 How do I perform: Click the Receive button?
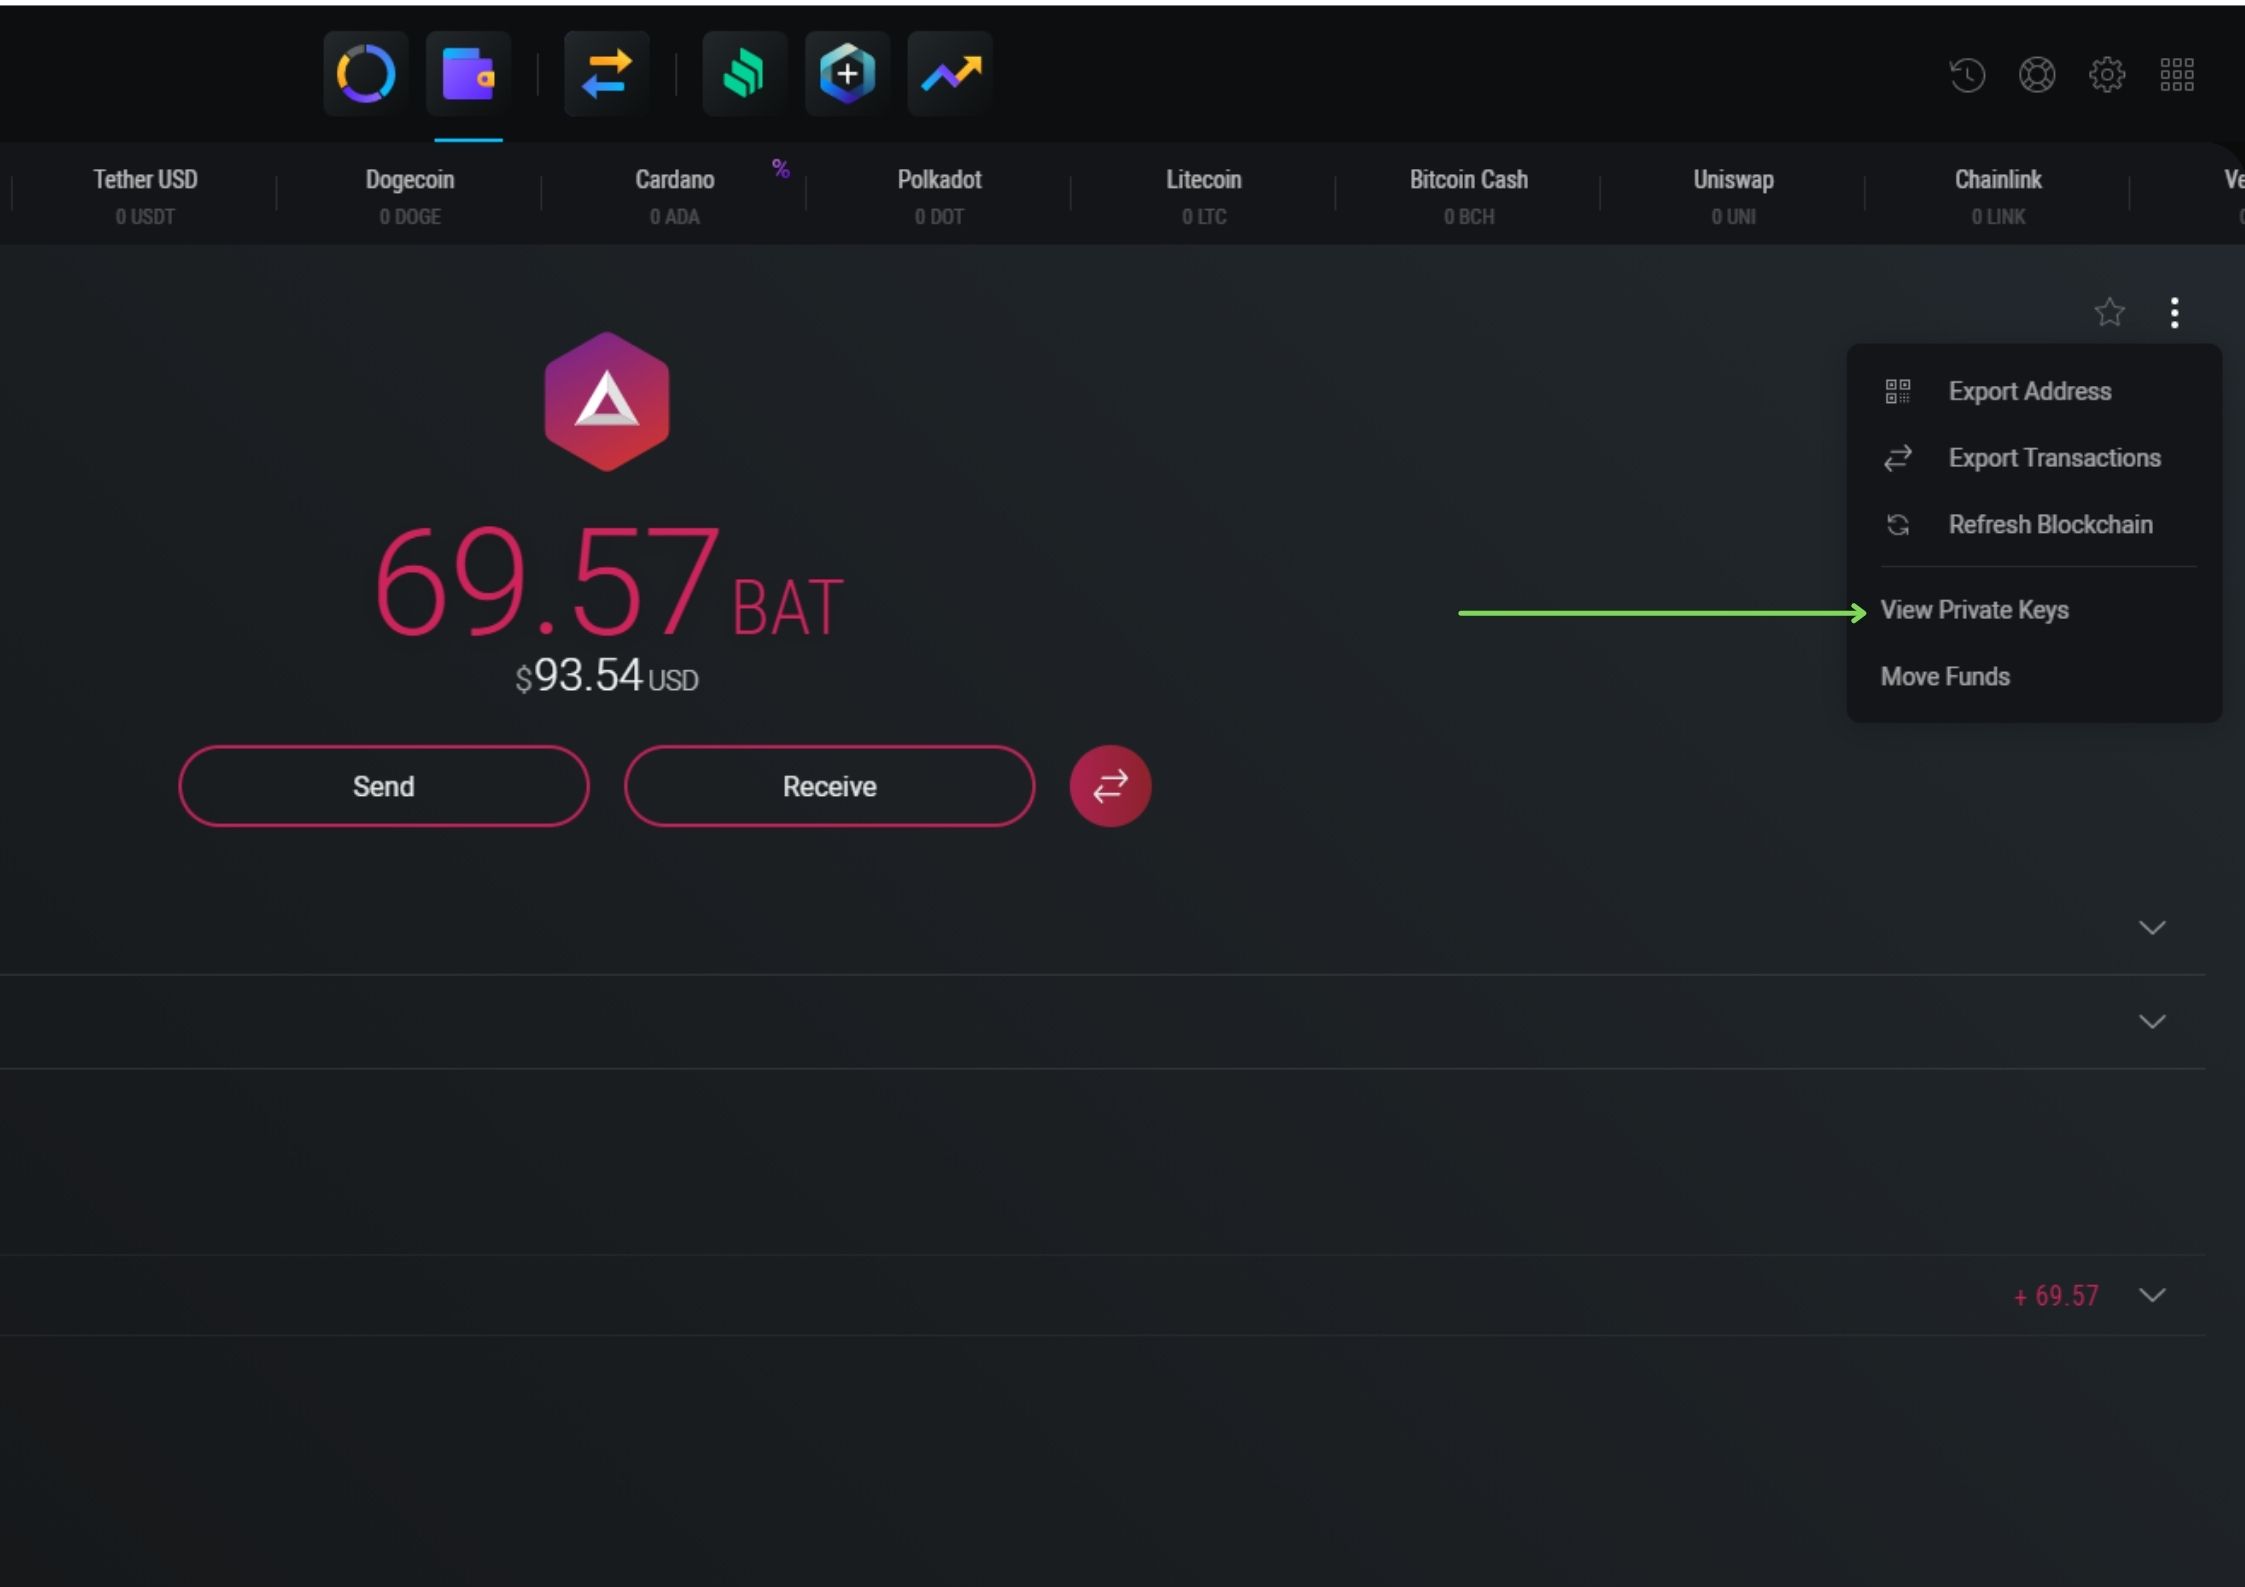coord(830,786)
